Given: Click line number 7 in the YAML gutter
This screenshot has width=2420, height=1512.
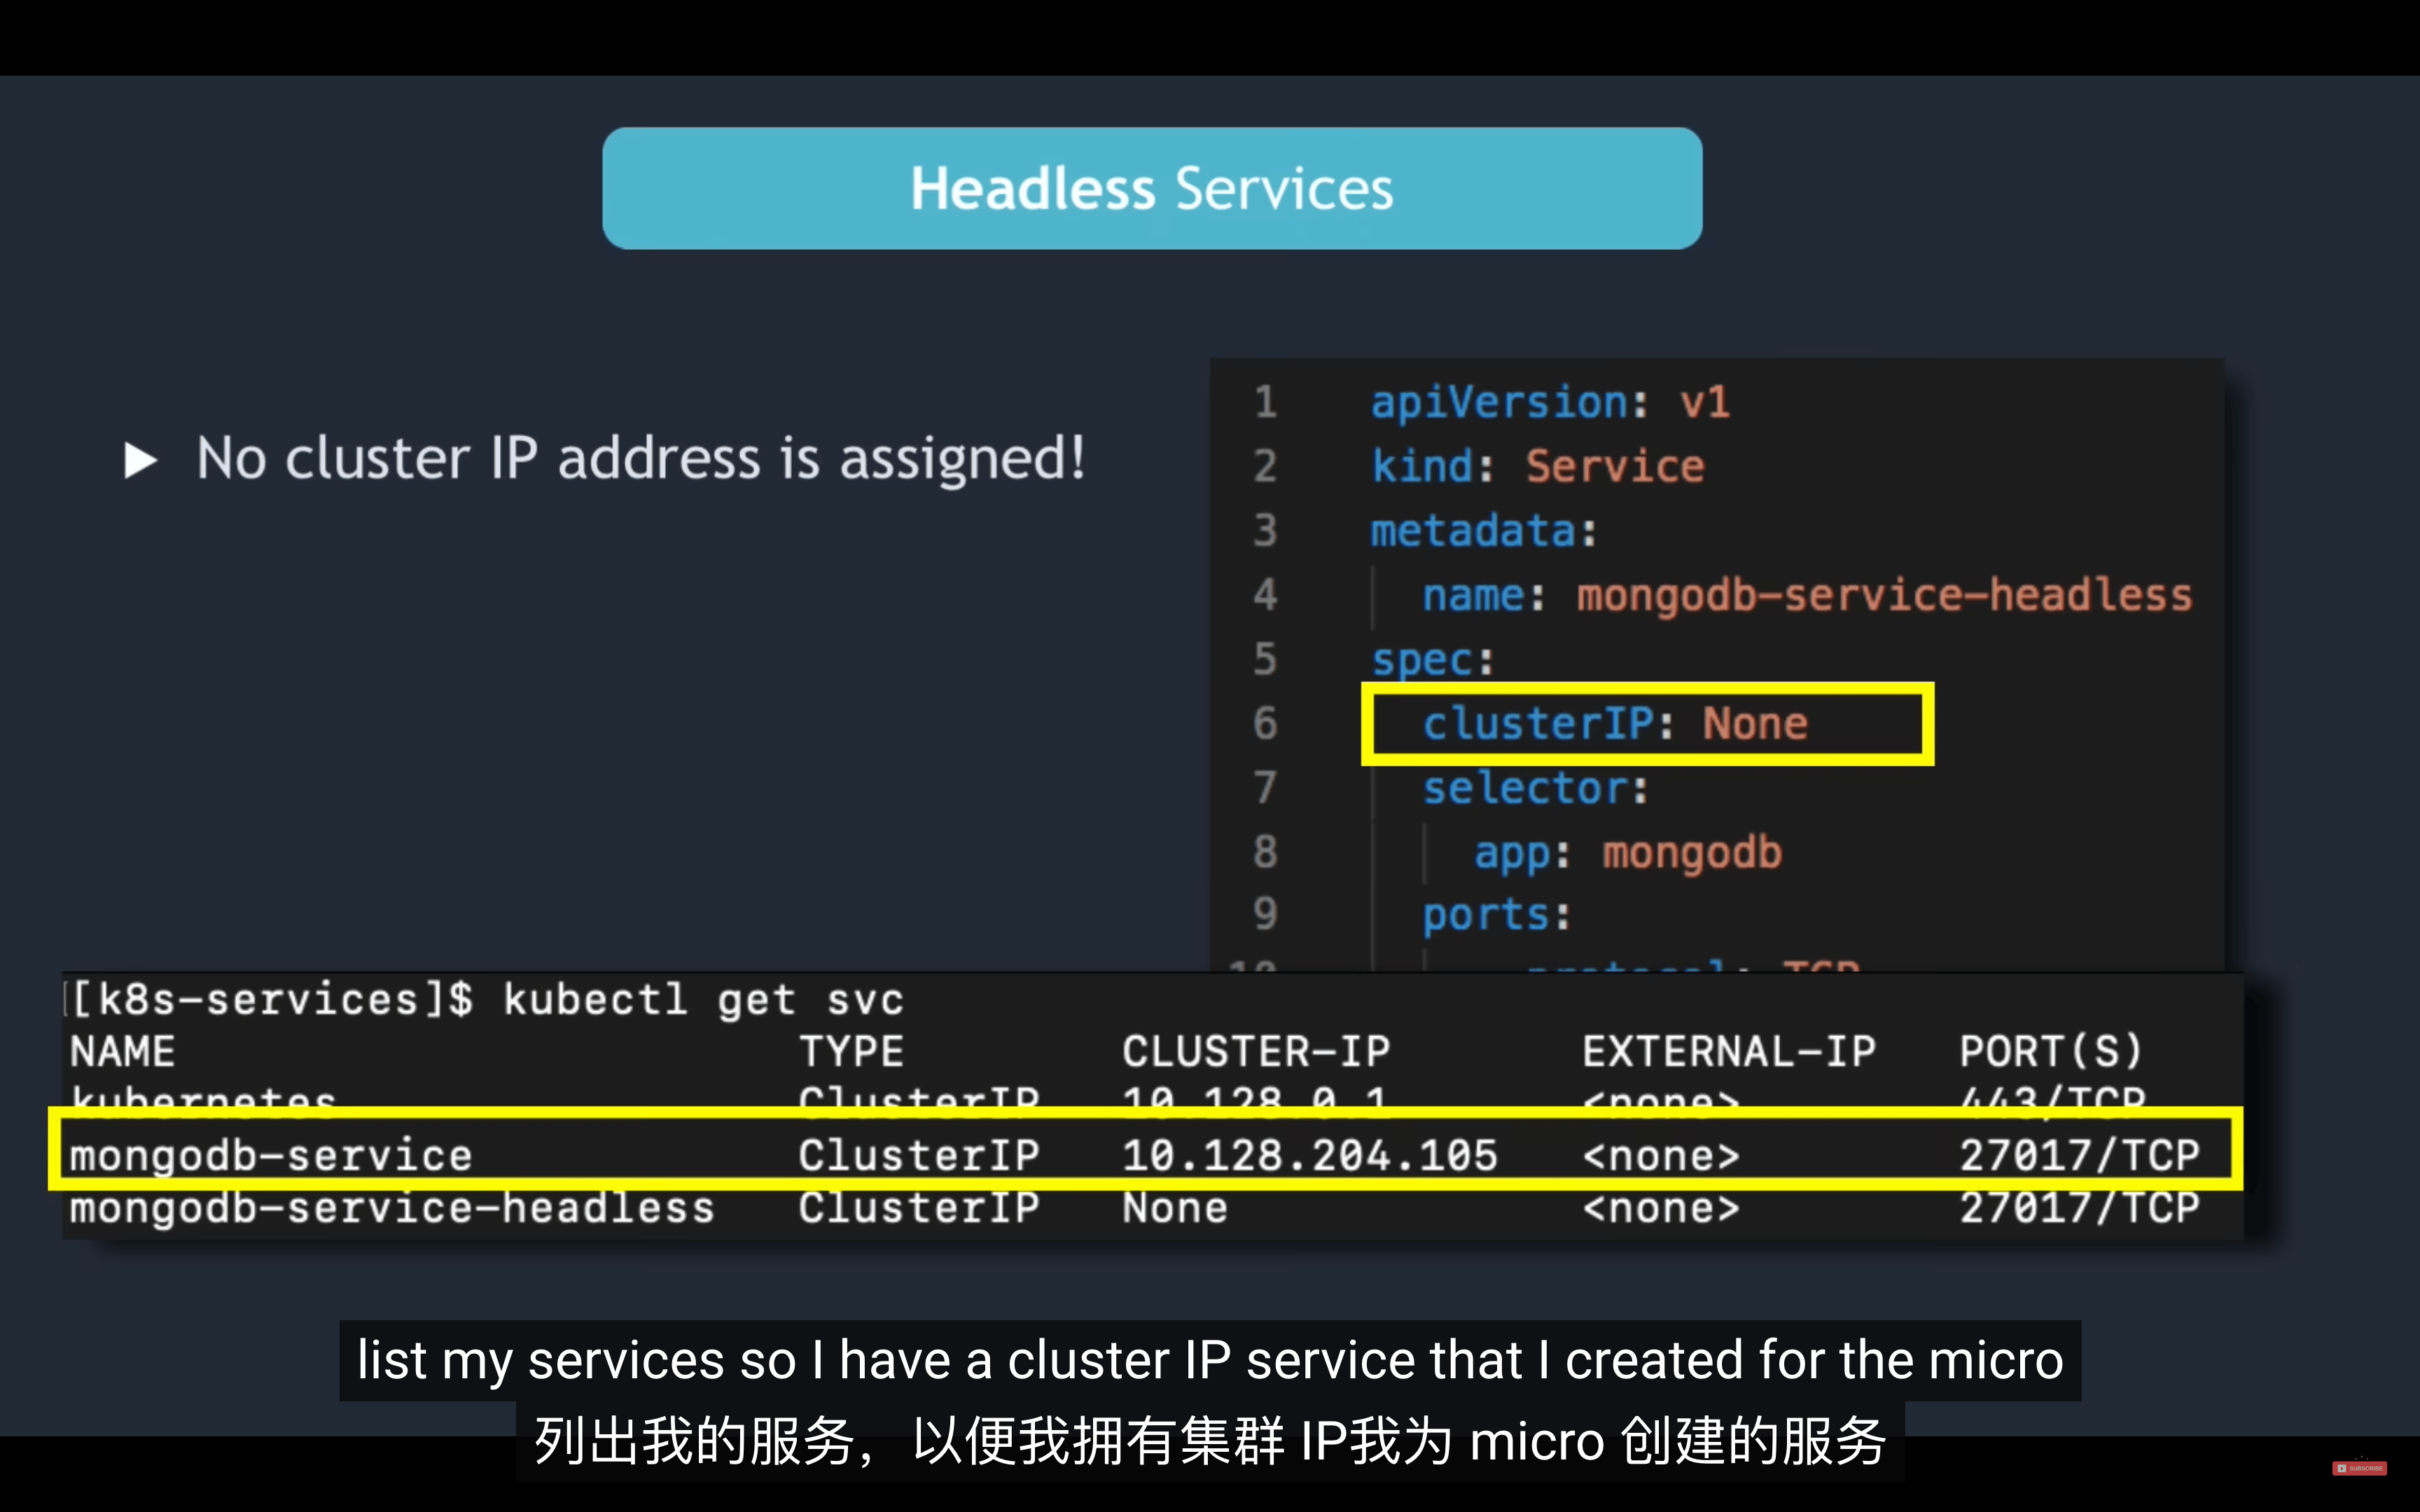Looking at the screenshot, I should tap(1266, 788).
